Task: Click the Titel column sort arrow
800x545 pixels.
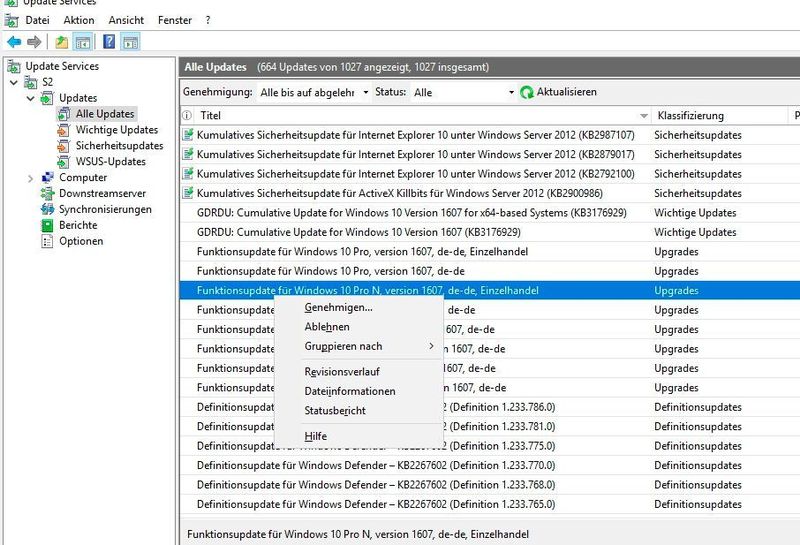Action: pyautogui.click(x=644, y=116)
